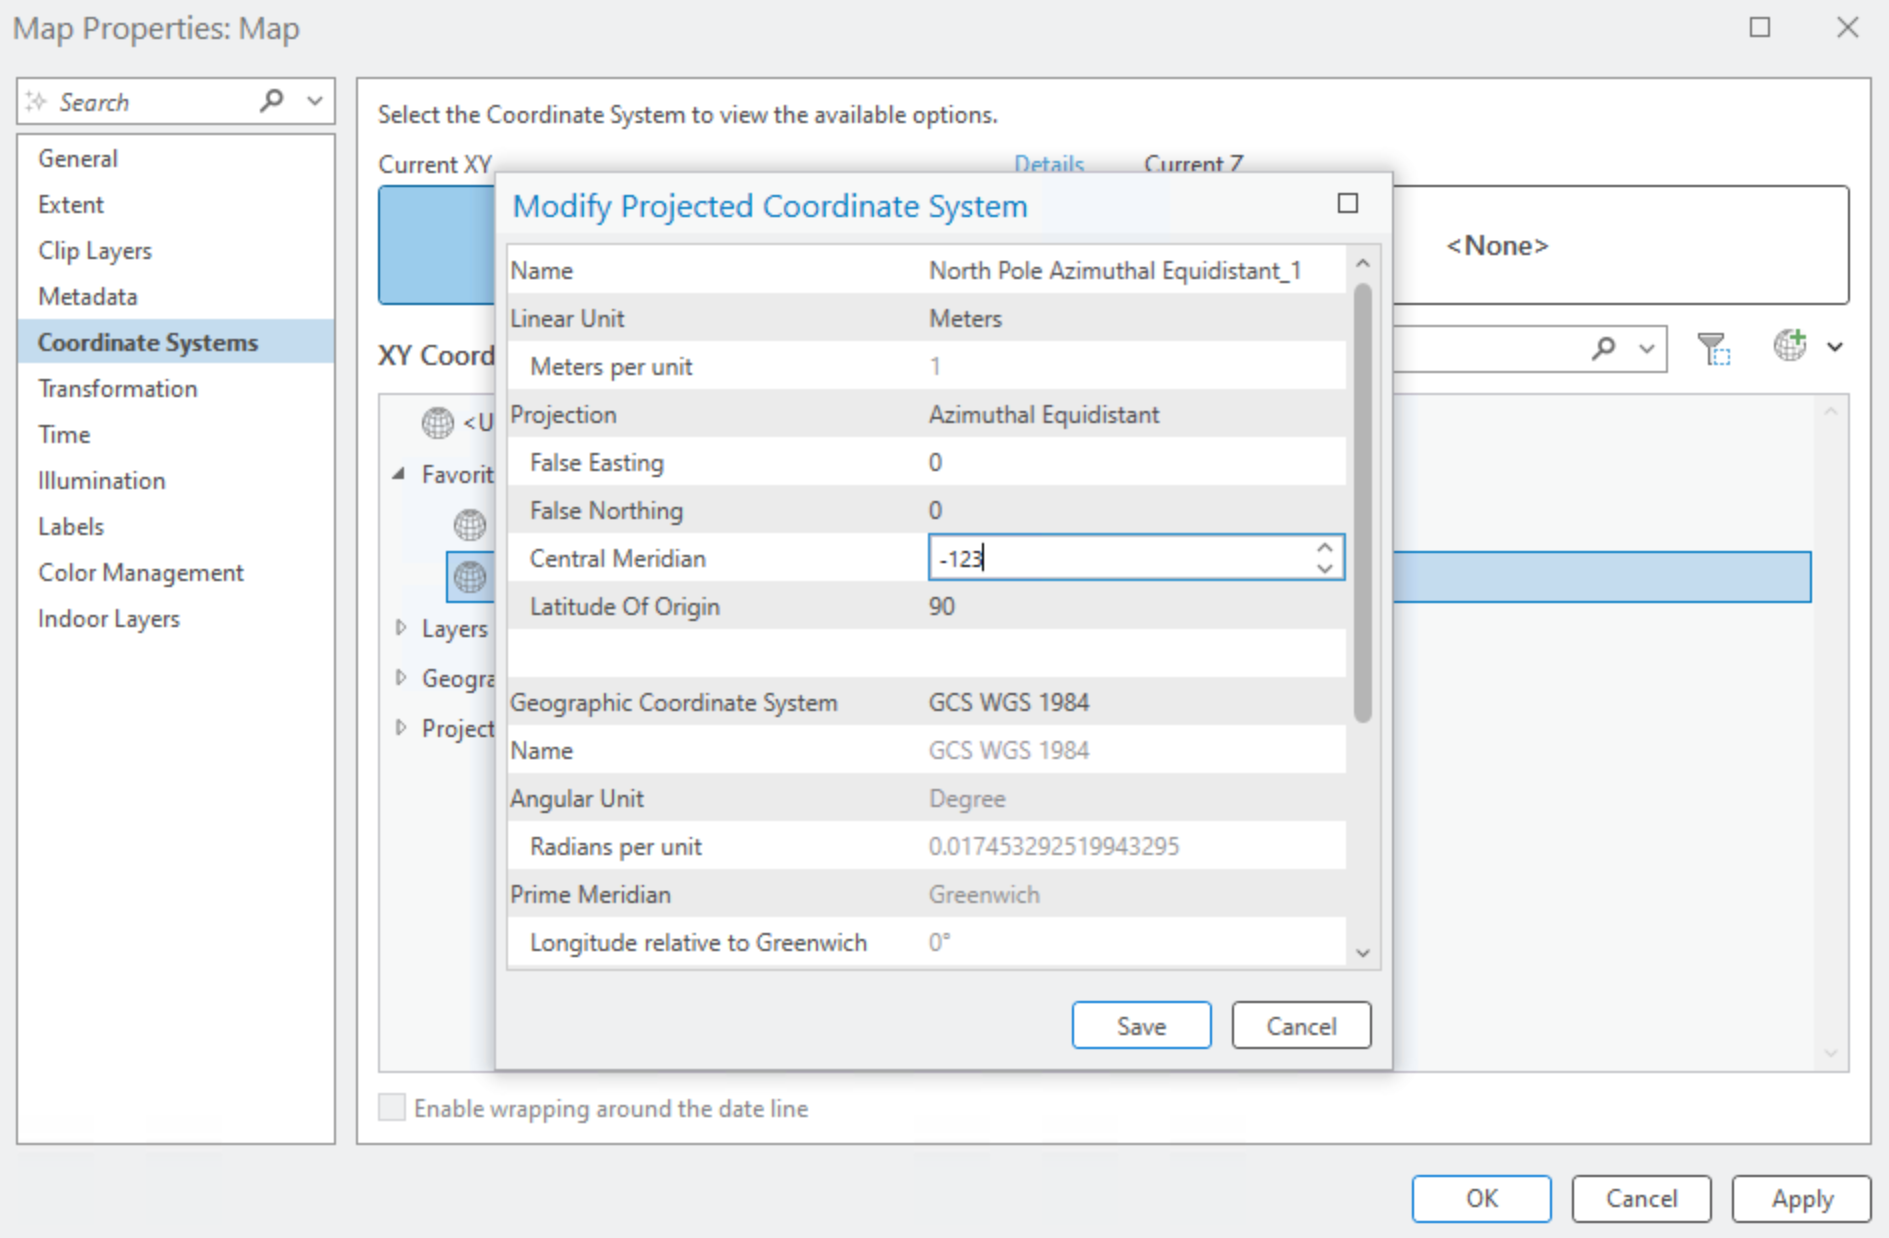1889x1238 pixels.
Task: Collapse the Favorites tree node
Action: pos(399,474)
